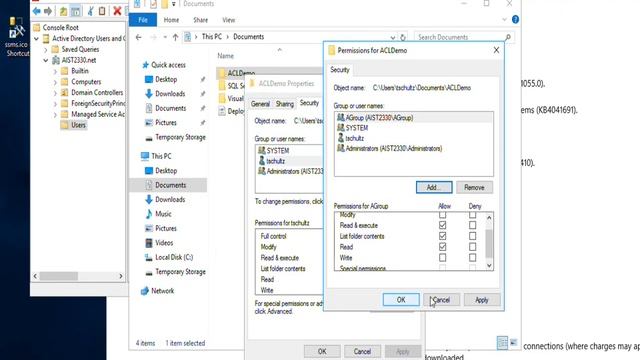The height and width of the screenshot is (360, 640).
Task: Click the MMC tree horizontal scrollbar thumb
Action: [x=59, y=276]
